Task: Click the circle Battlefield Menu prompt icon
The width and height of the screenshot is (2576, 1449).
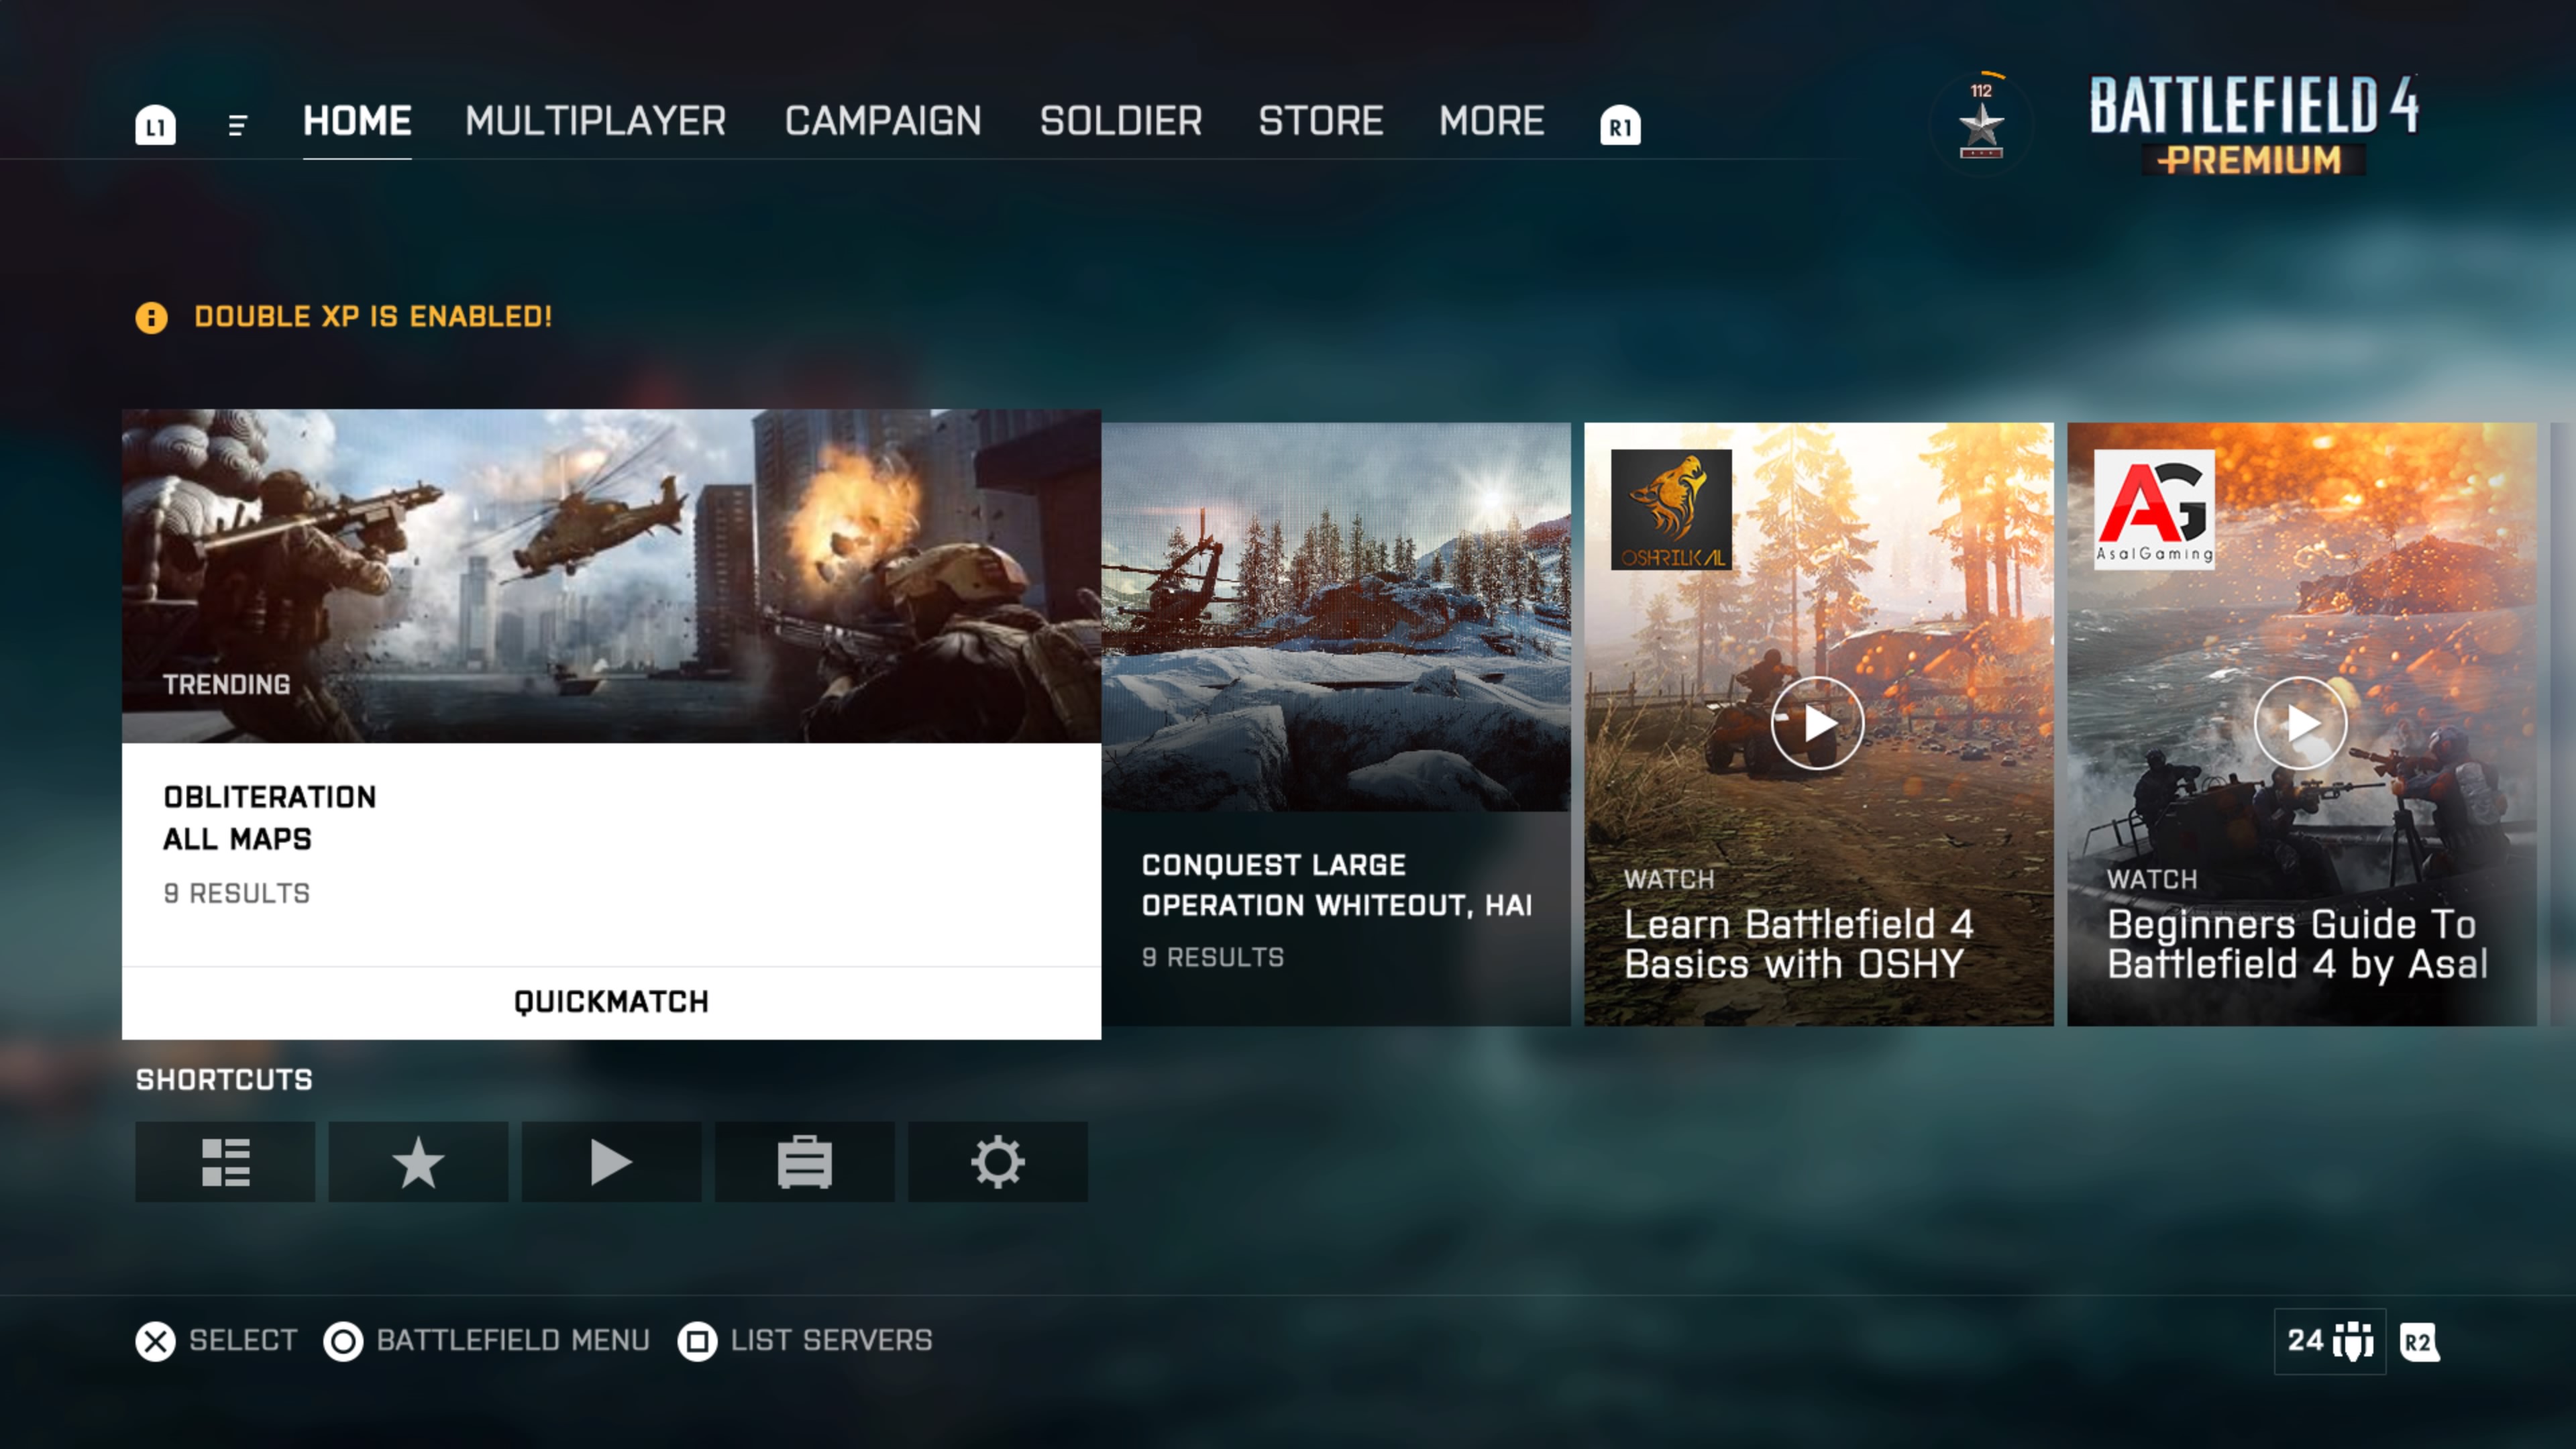Action: 343,1341
